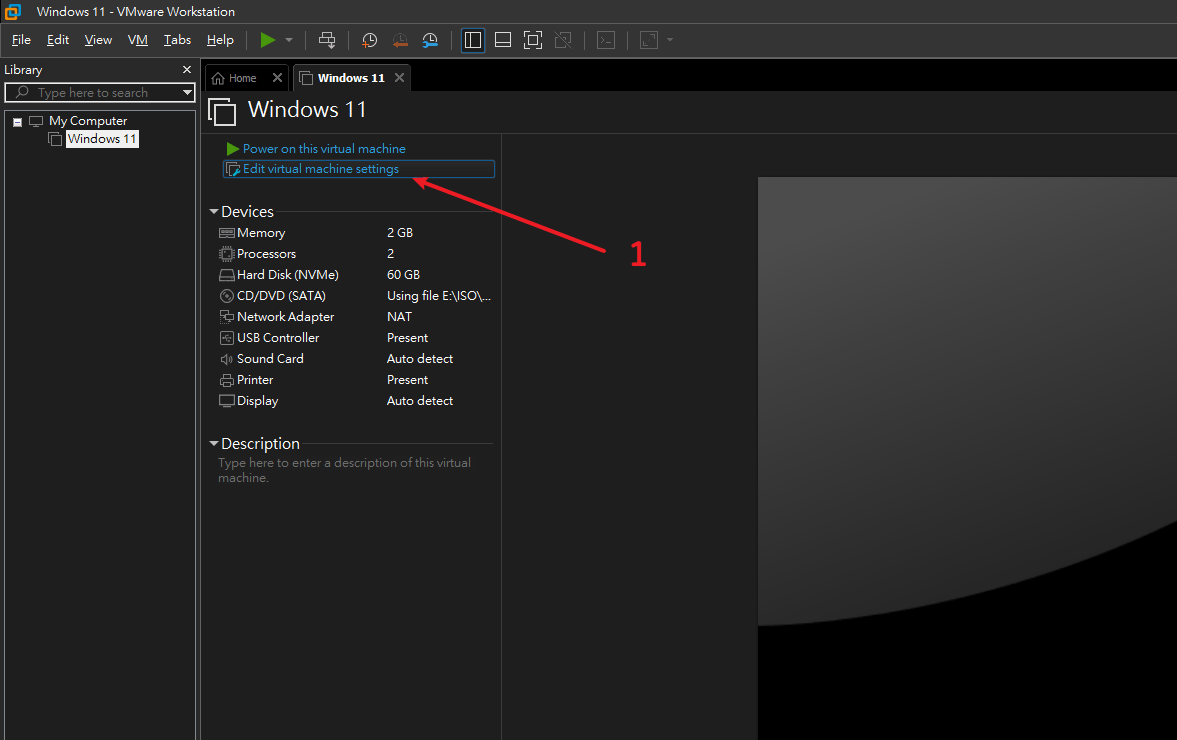Open the library search dropdown arrow
Viewport: 1177px width, 740px height.
point(187,93)
